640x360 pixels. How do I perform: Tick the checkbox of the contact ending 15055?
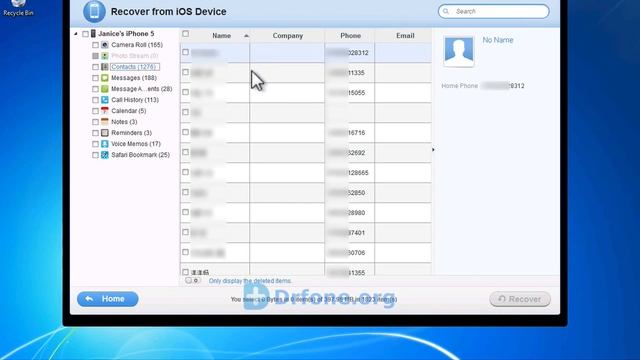pos(185,92)
